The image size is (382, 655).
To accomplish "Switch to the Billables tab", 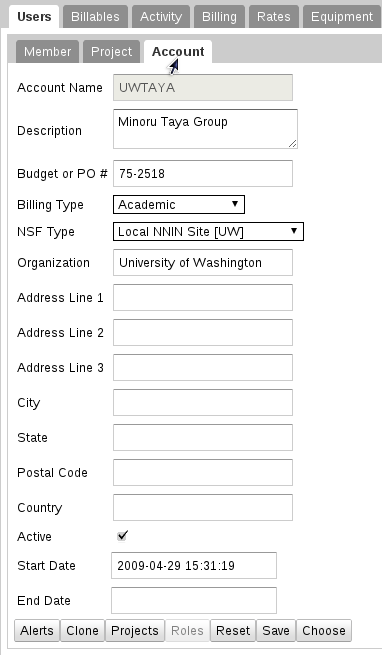I will (95, 17).
